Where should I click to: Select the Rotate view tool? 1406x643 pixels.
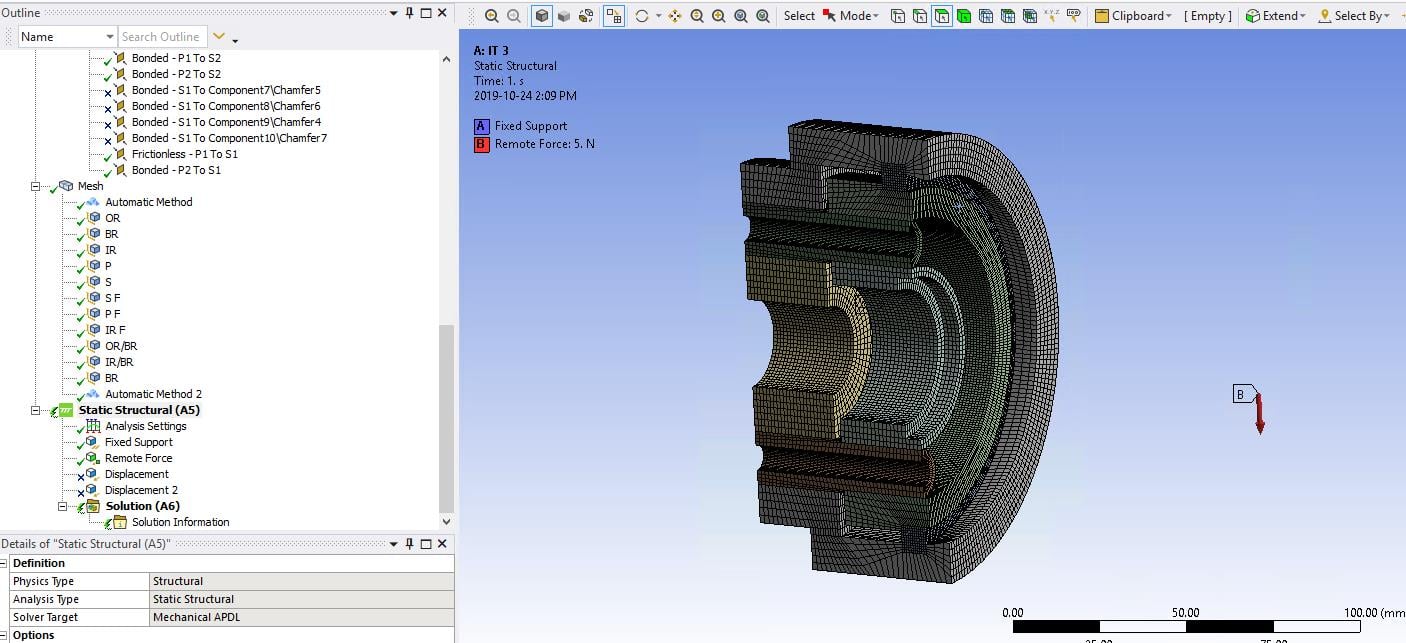click(x=641, y=16)
